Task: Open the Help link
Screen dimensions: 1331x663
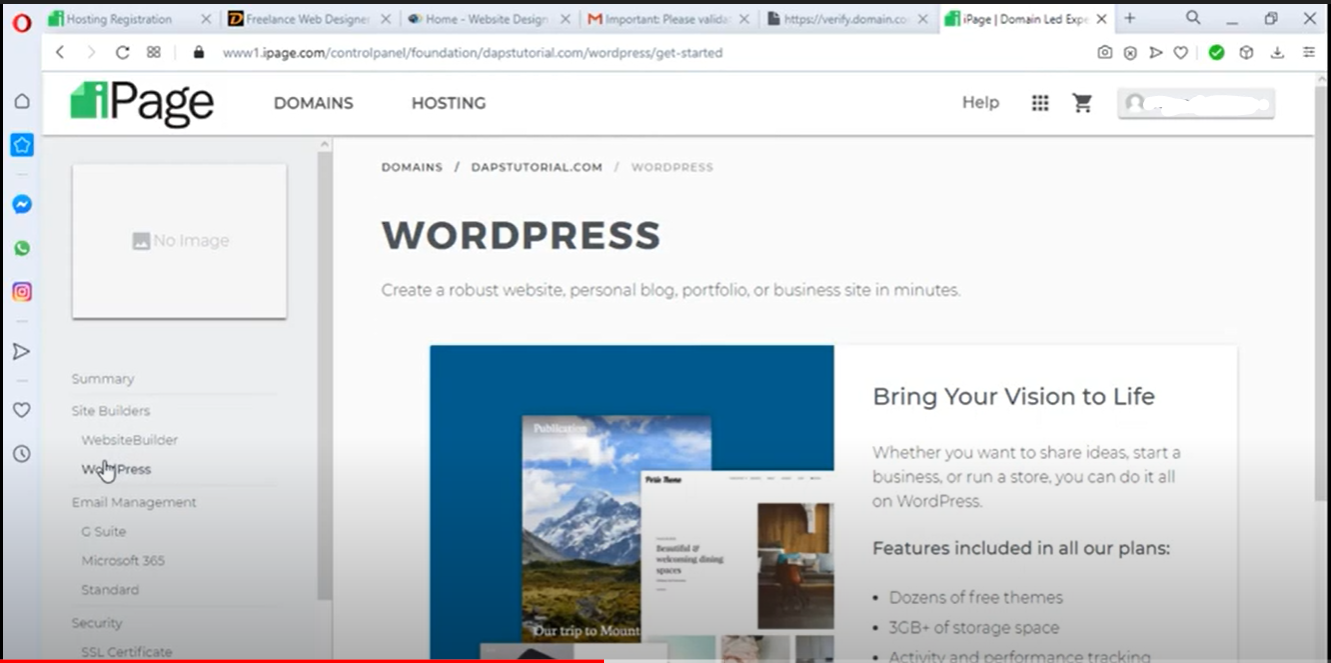Action: (x=980, y=102)
